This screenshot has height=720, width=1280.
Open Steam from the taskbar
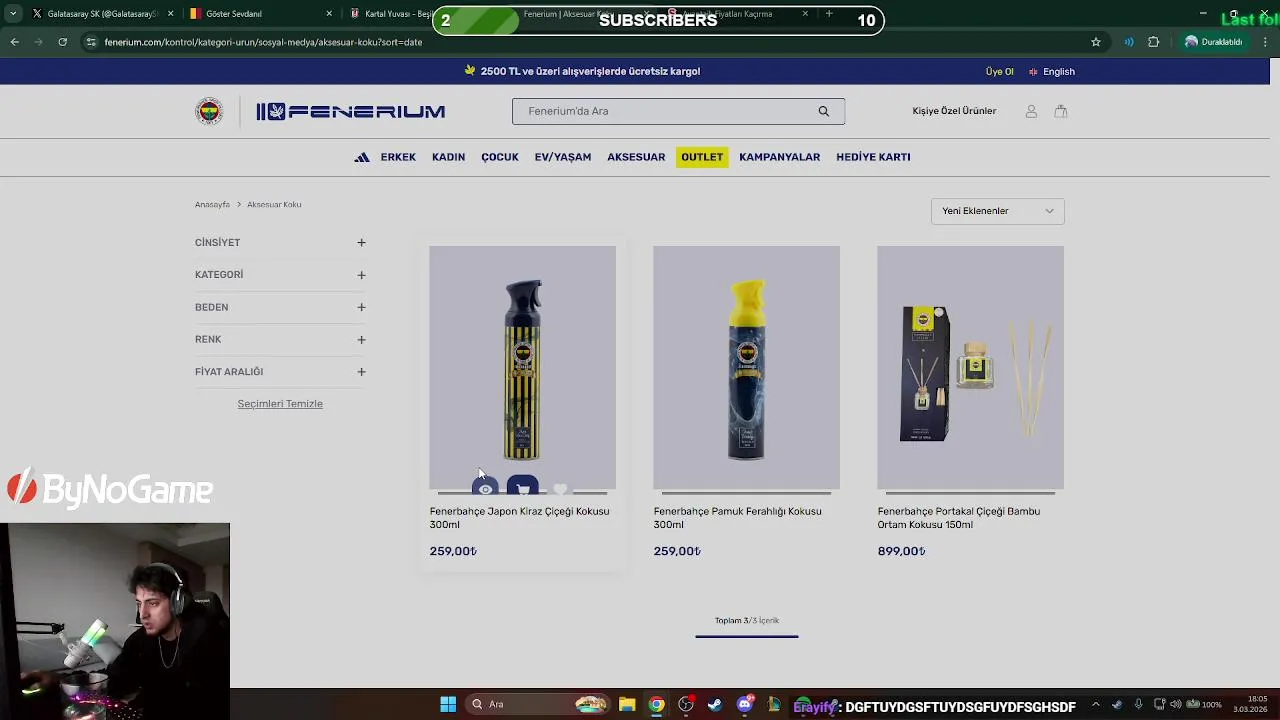coord(715,704)
